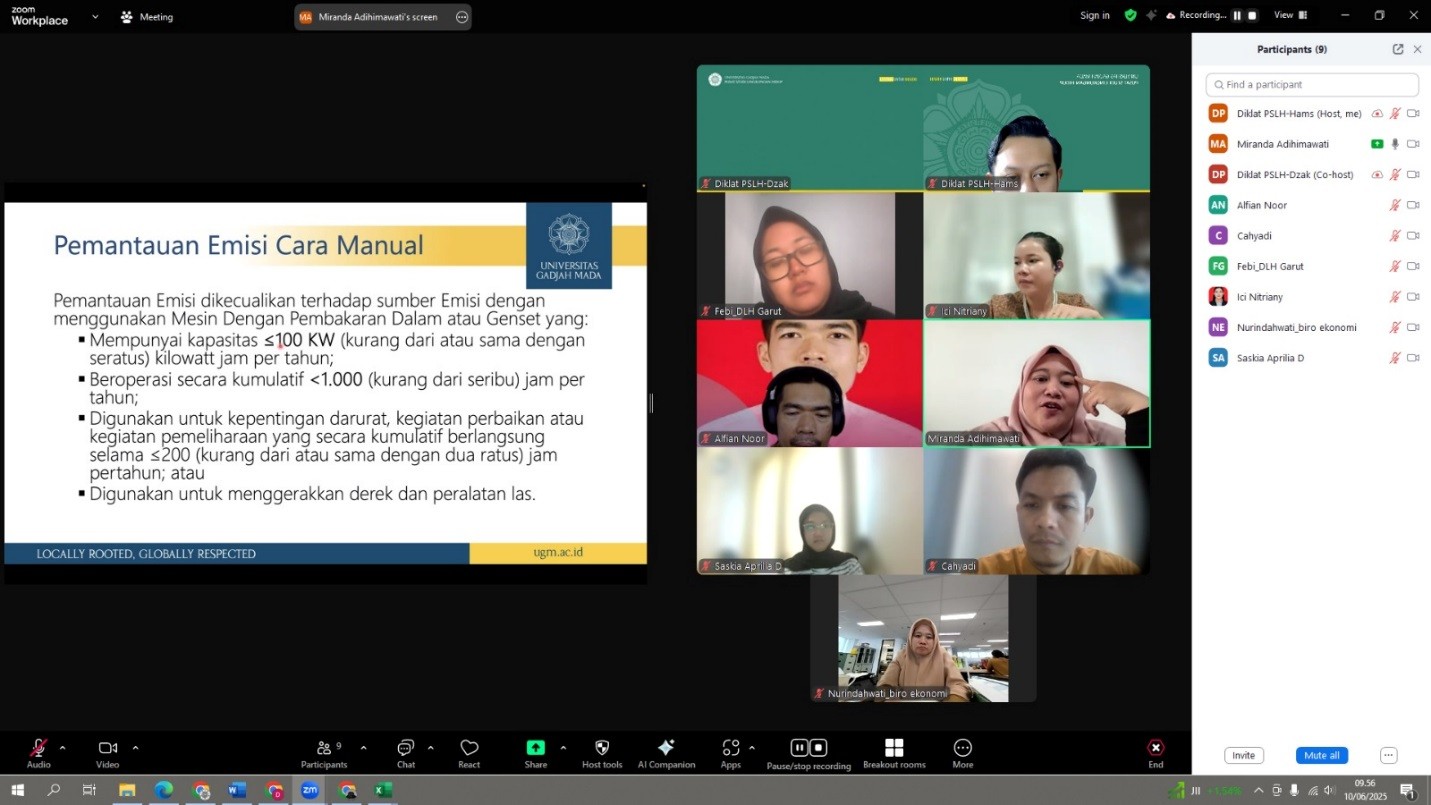The width and height of the screenshot is (1431, 805).
Task: Pop out the Participants panel
Action: [x=1398, y=49]
